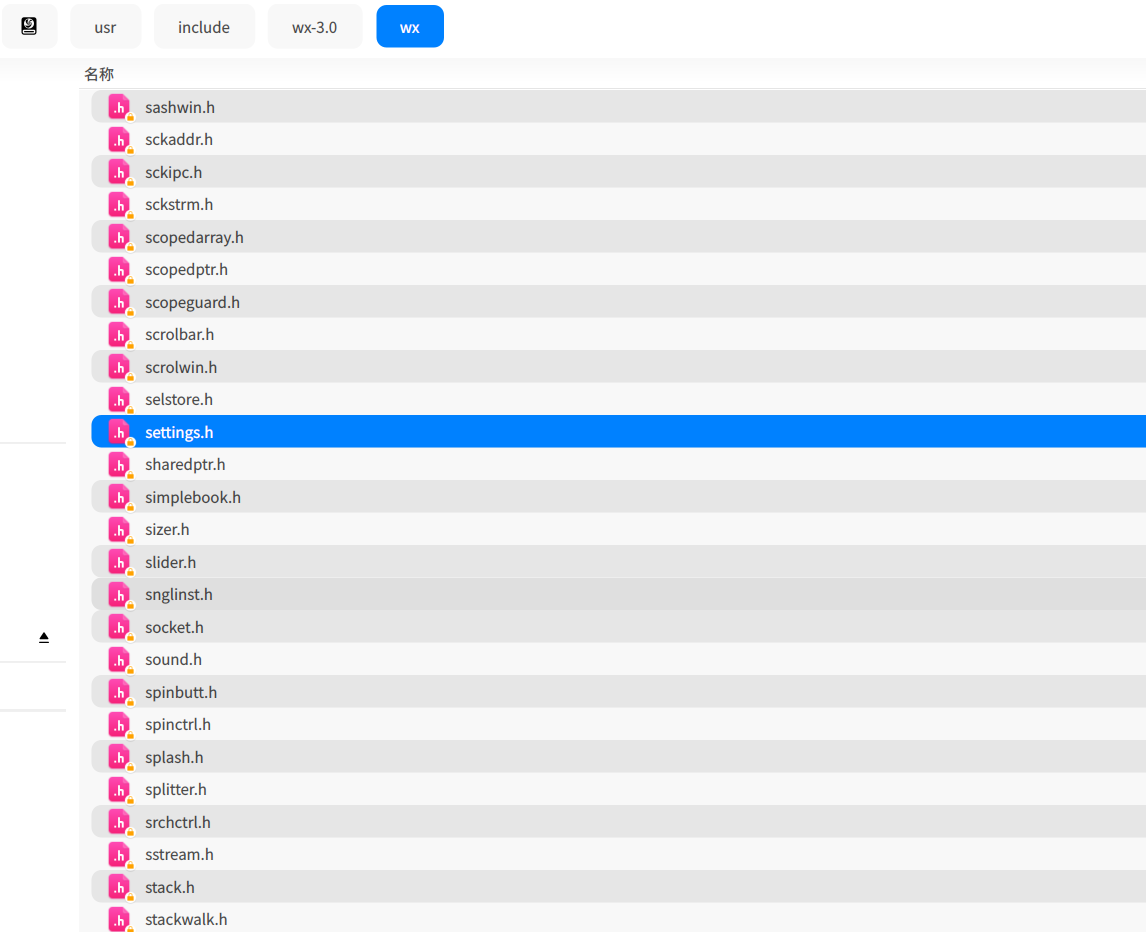Click the stackwalk.h file name

(186, 920)
